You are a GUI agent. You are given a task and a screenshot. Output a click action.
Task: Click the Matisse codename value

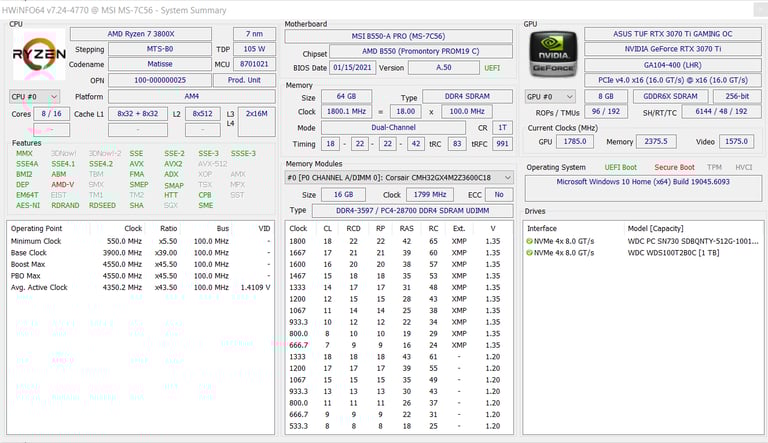coord(160,64)
